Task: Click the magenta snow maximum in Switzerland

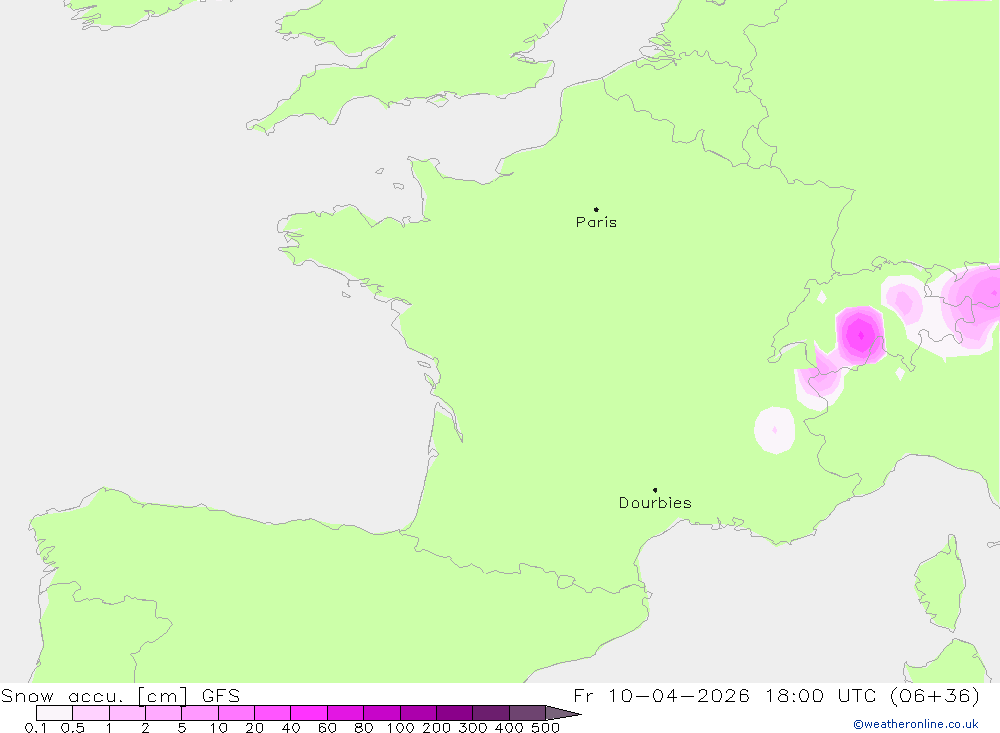Action: tap(861, 335)
